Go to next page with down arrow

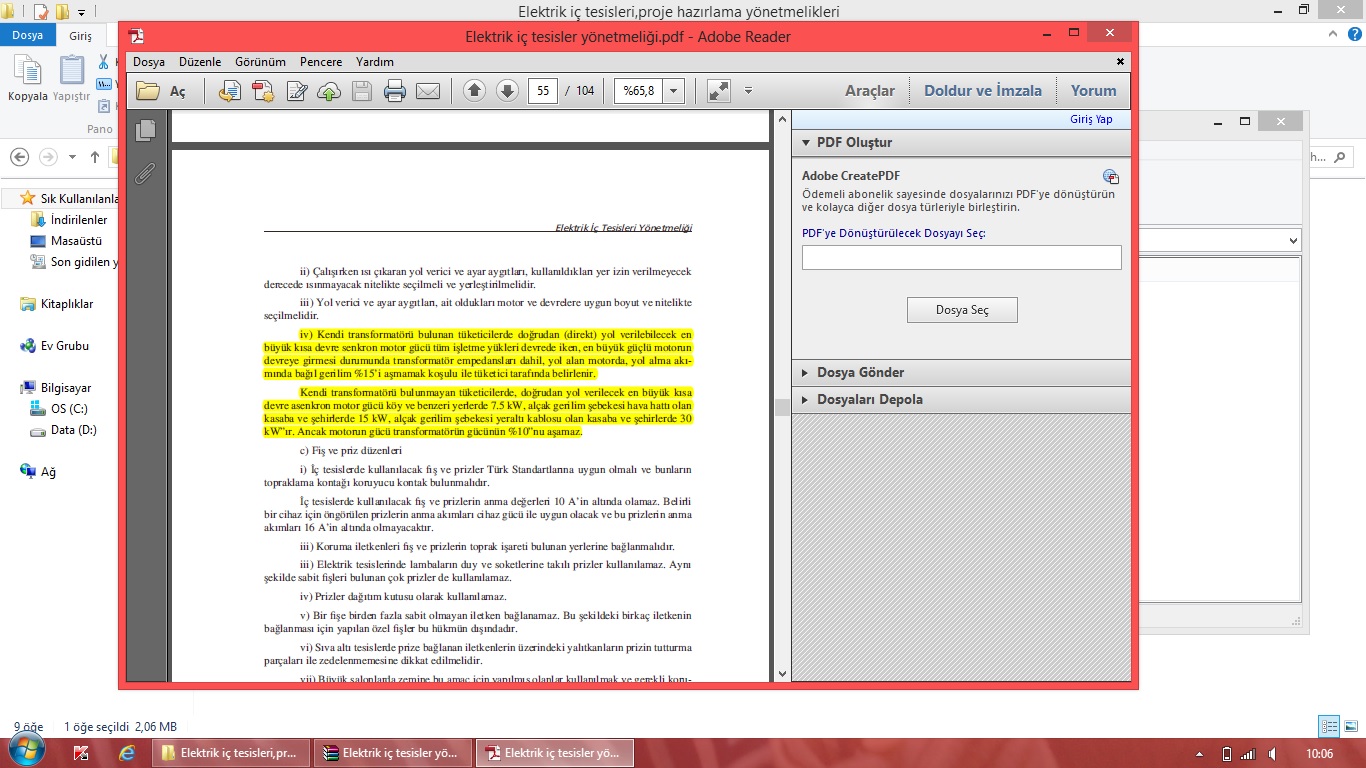point(507,91)
